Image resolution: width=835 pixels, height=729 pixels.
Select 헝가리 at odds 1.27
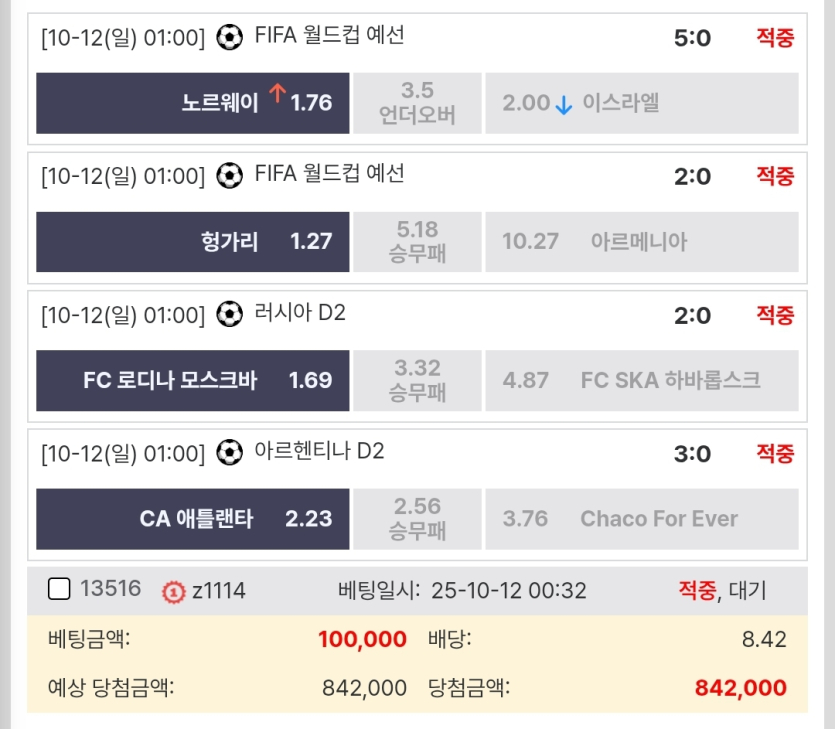pos(190,242)
